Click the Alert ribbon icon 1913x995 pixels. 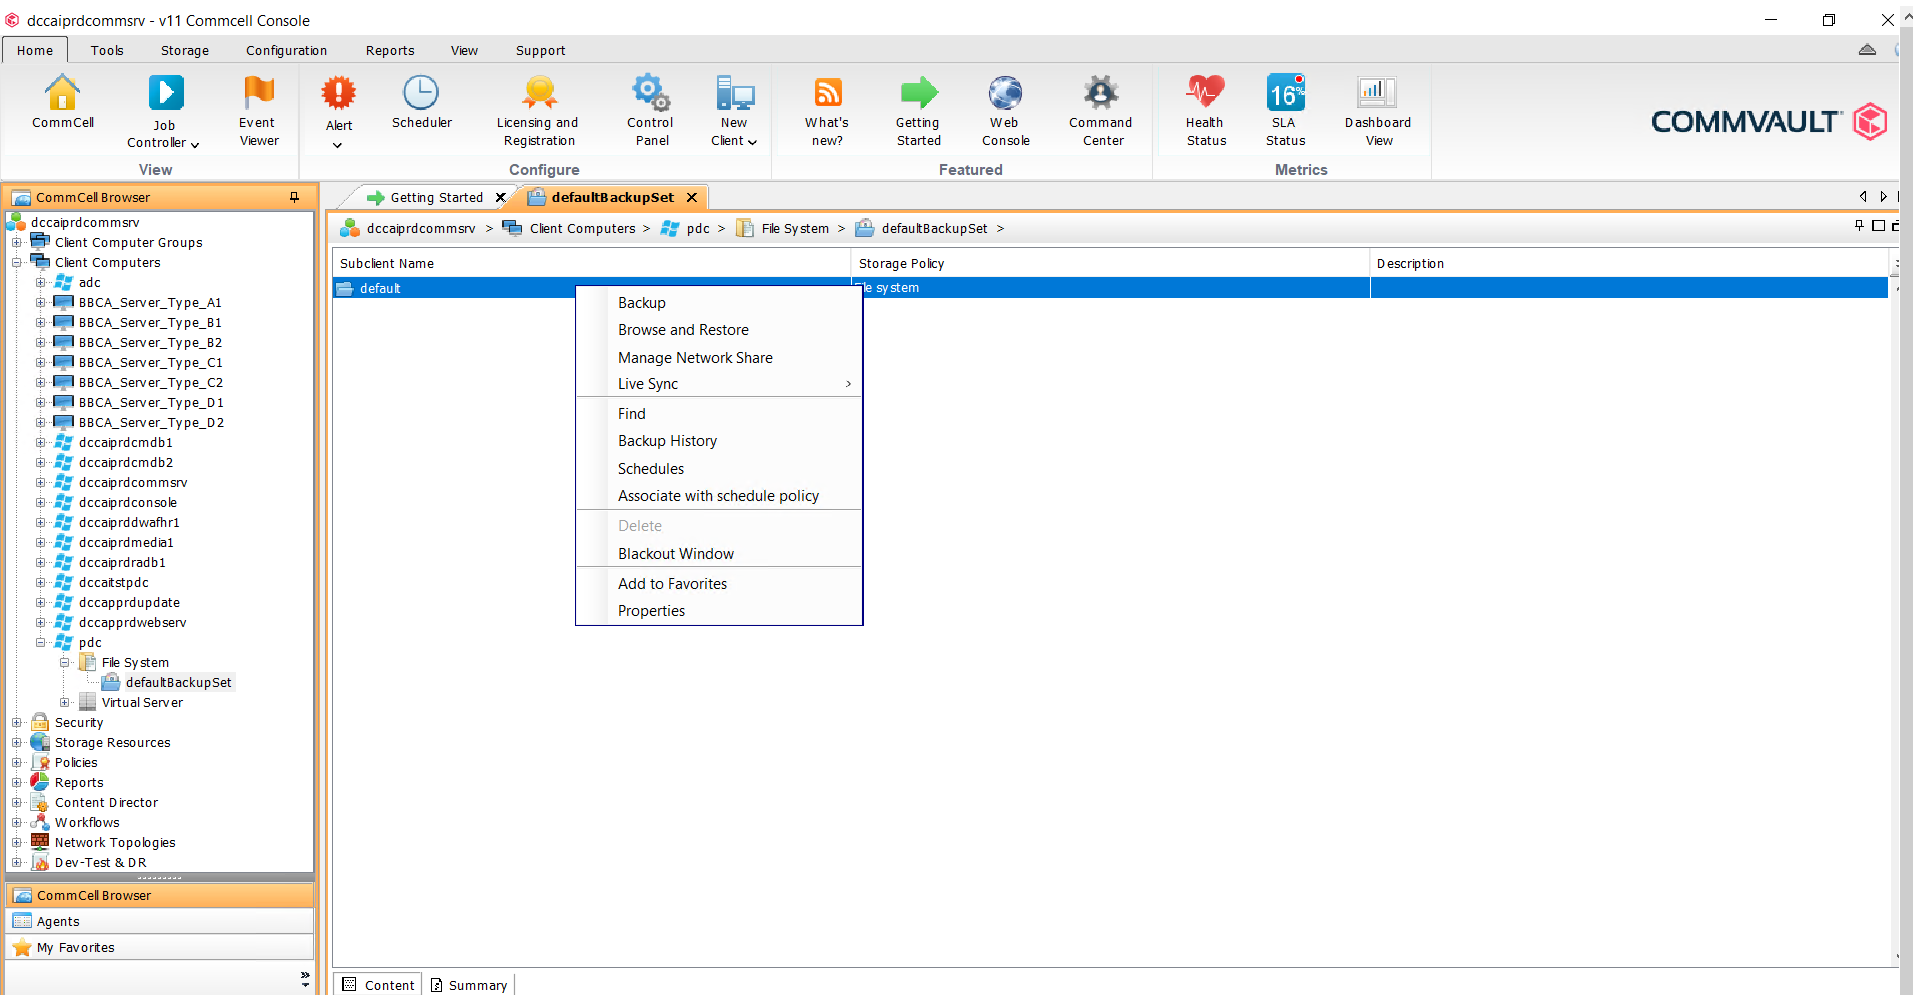coord(339,93)
